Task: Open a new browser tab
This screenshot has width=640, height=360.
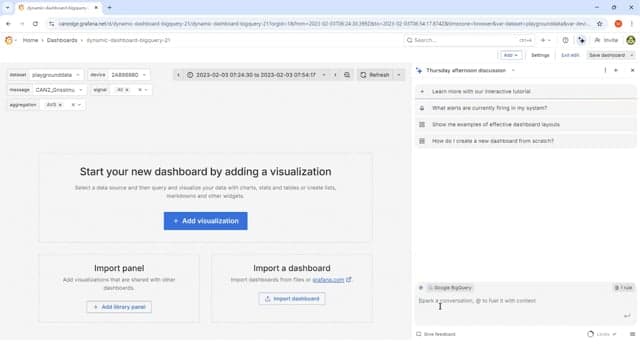Action: (x=109, y=7)
